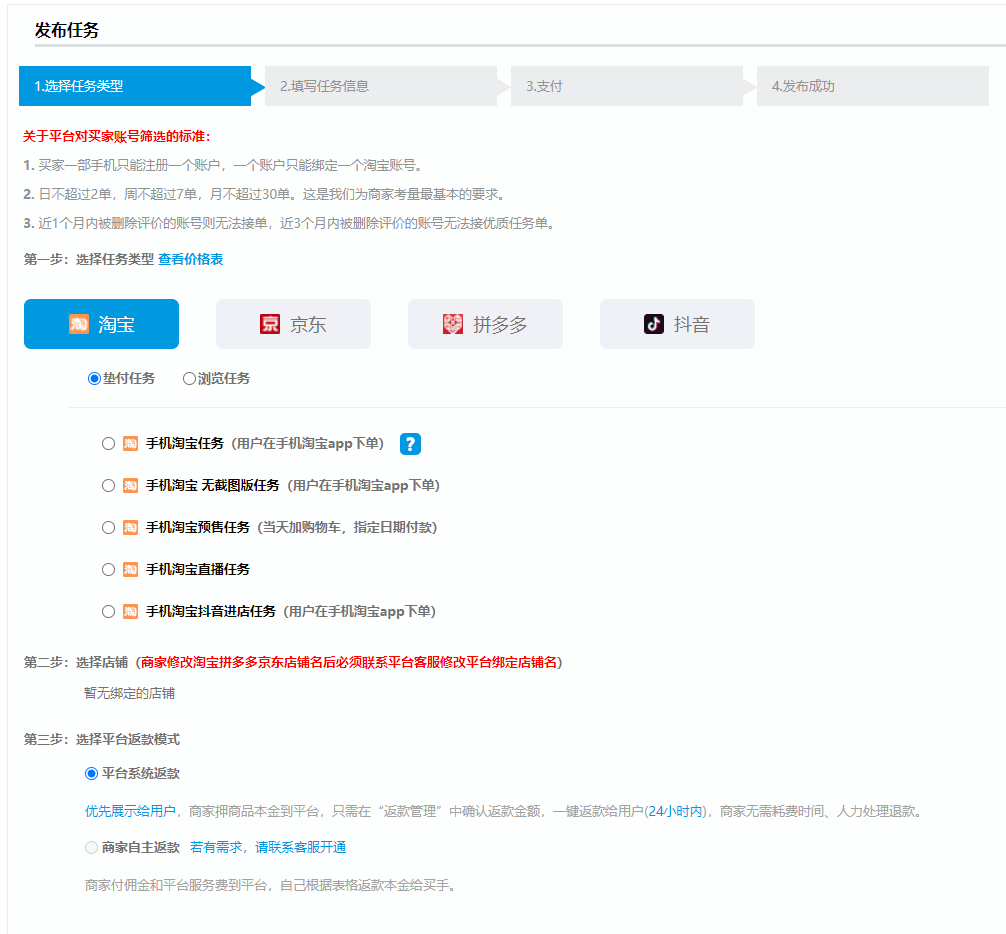Click the 第二步：选择店铺 label
Screen dimensions: 1006x934
76,662
